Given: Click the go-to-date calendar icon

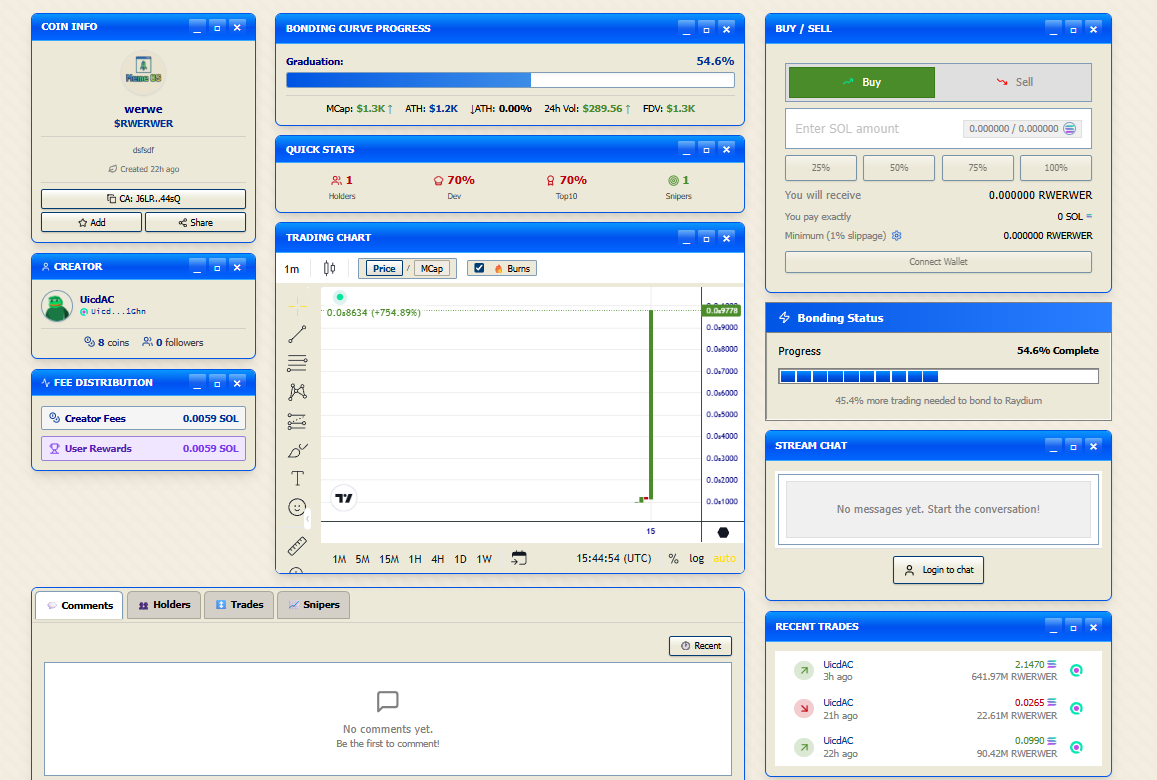Looking at the screenshot, I should click(518, 558).
